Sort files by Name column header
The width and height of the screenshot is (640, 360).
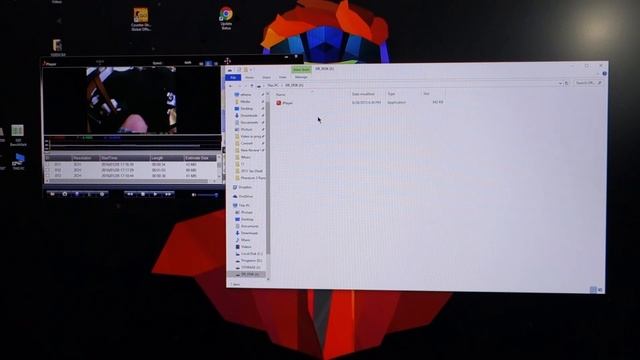click(281, 94)
